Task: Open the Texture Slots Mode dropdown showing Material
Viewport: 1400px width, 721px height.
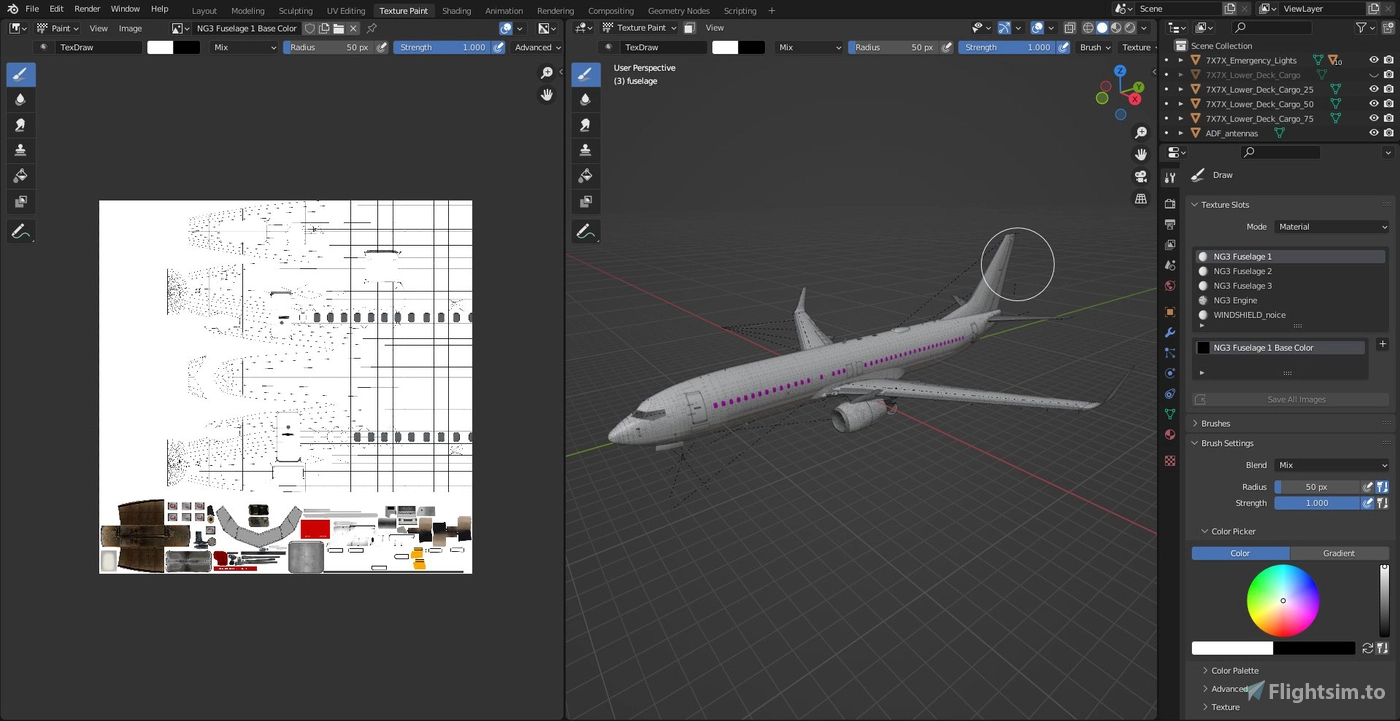Action: point(1331,226)
